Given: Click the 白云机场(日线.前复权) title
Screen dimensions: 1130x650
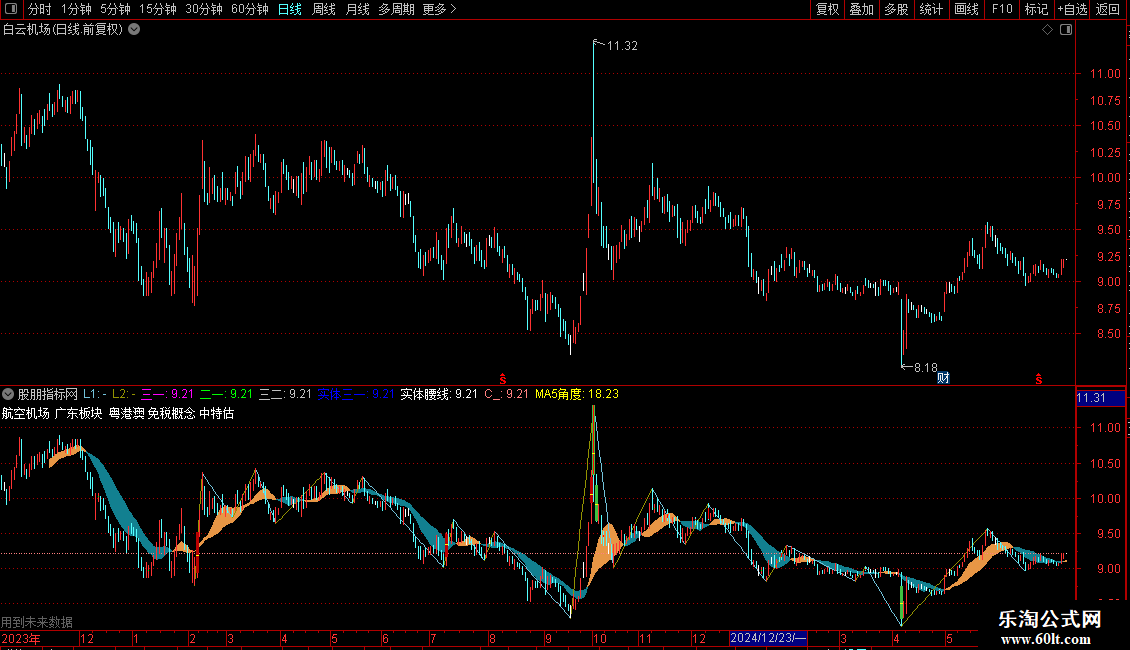Looking at the screenshot, I should click(x=63, y=30).
